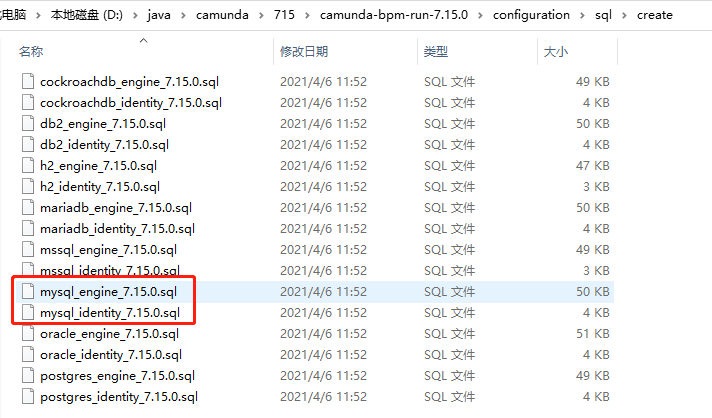
Task: Select the cockroachdb_engine_7.15.0.sql file icon
Action: (x=28, y=81)
